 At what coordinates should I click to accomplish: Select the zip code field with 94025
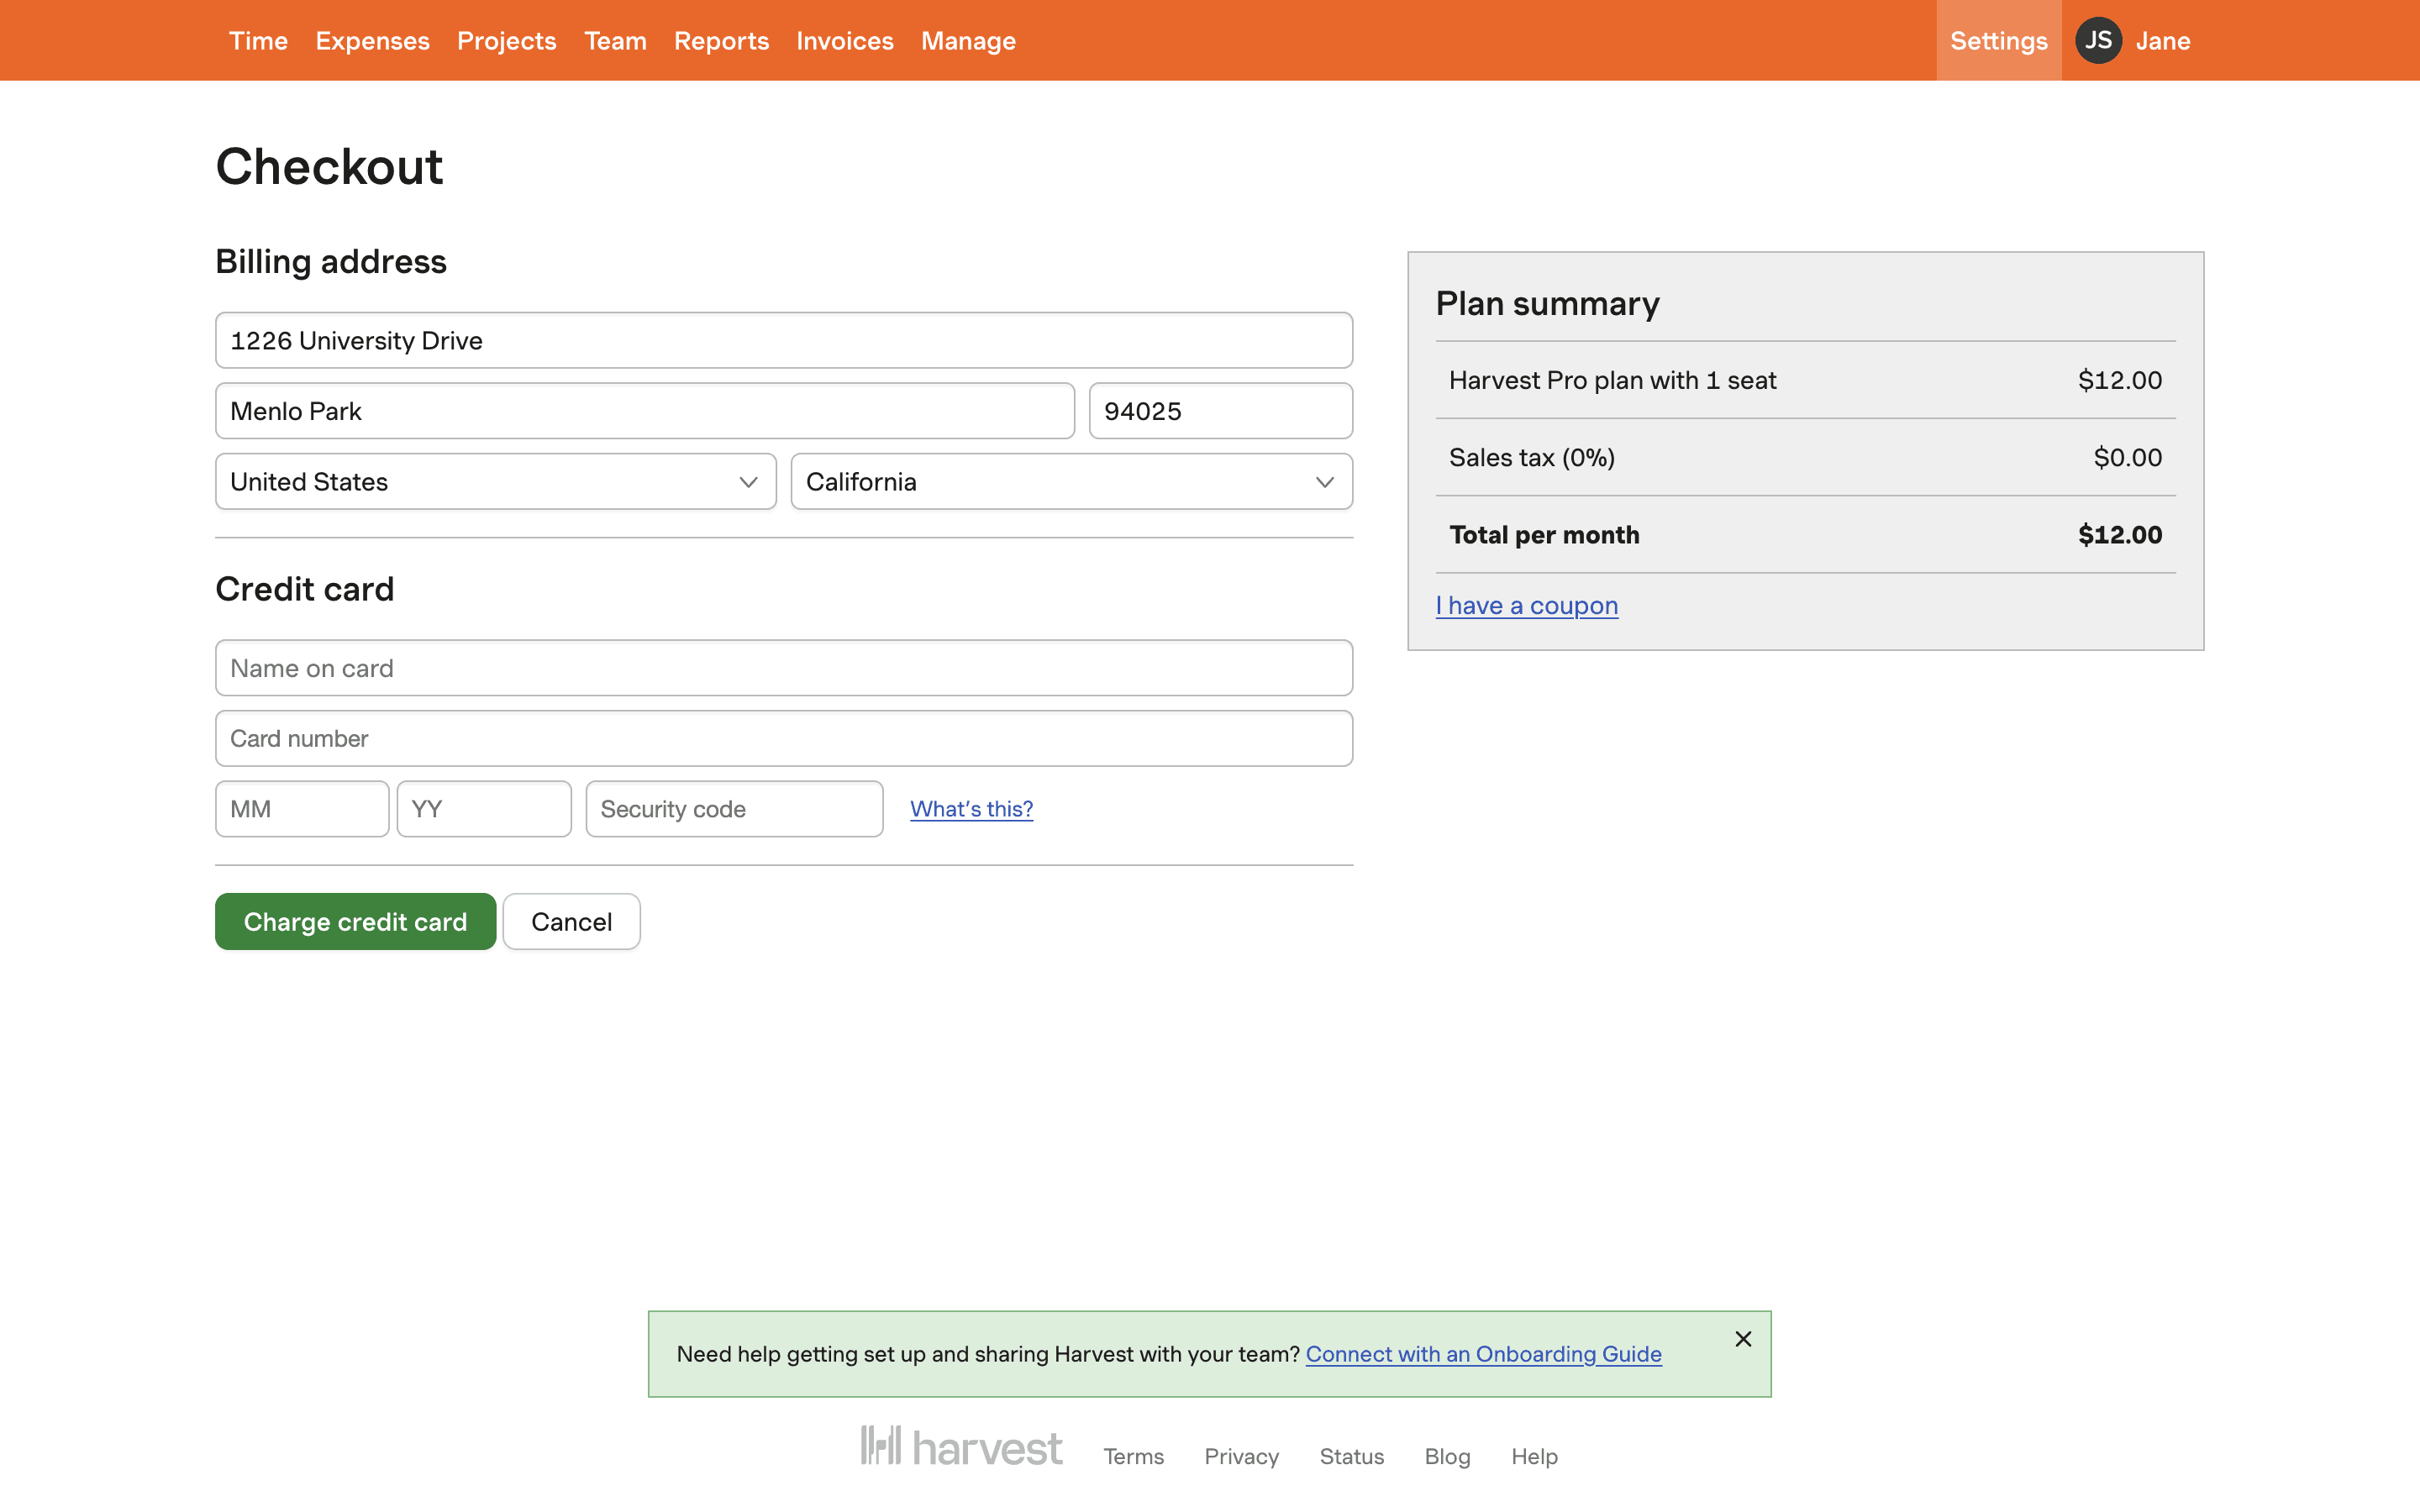click(x=1220, y=411)
